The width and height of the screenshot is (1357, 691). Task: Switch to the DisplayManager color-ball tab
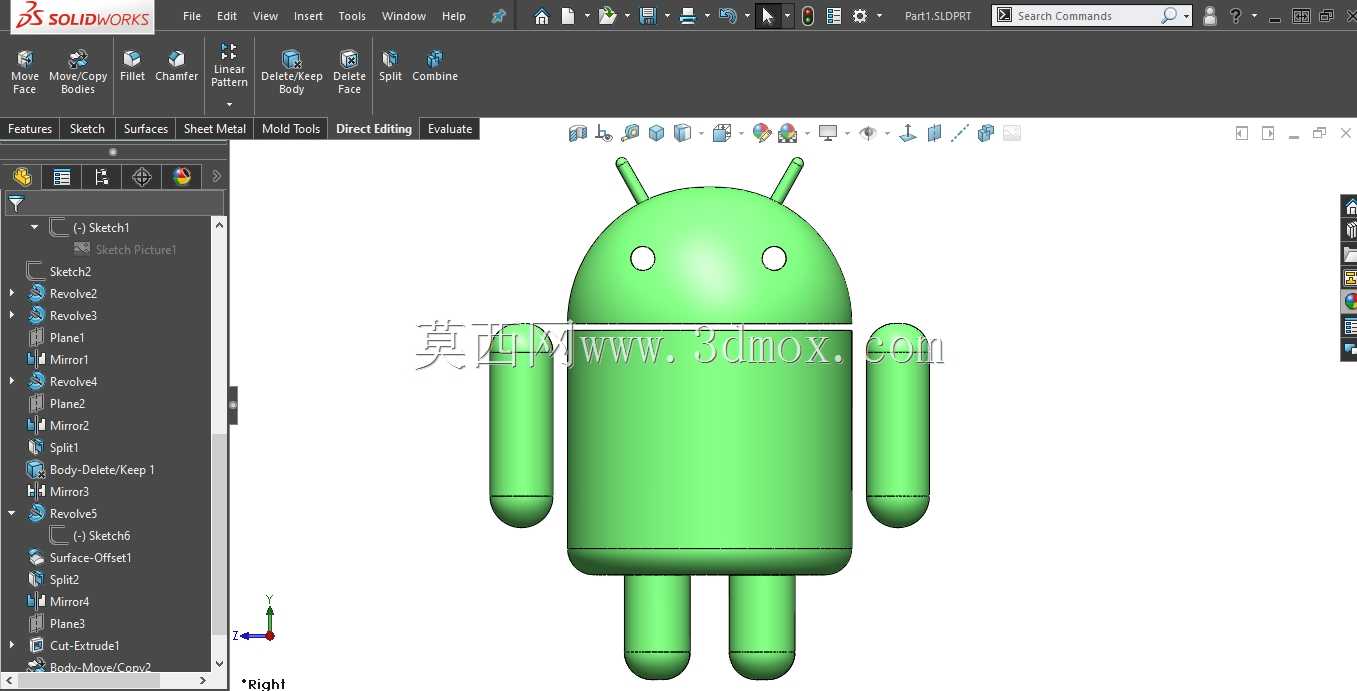[x=182, y=177]
